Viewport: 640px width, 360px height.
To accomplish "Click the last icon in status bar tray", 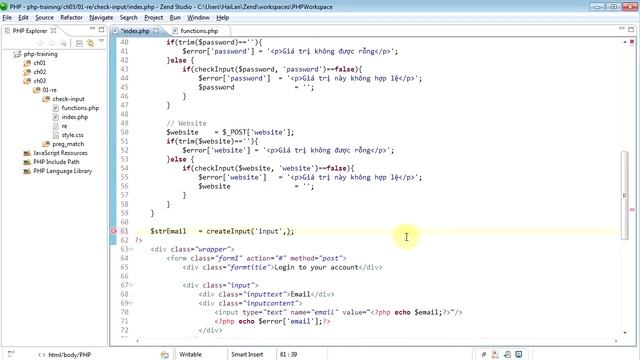I will pos(518,354).
